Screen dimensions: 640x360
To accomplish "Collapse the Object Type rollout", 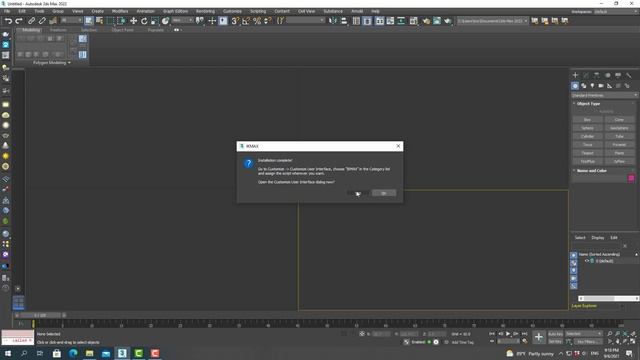I will 588,104.
